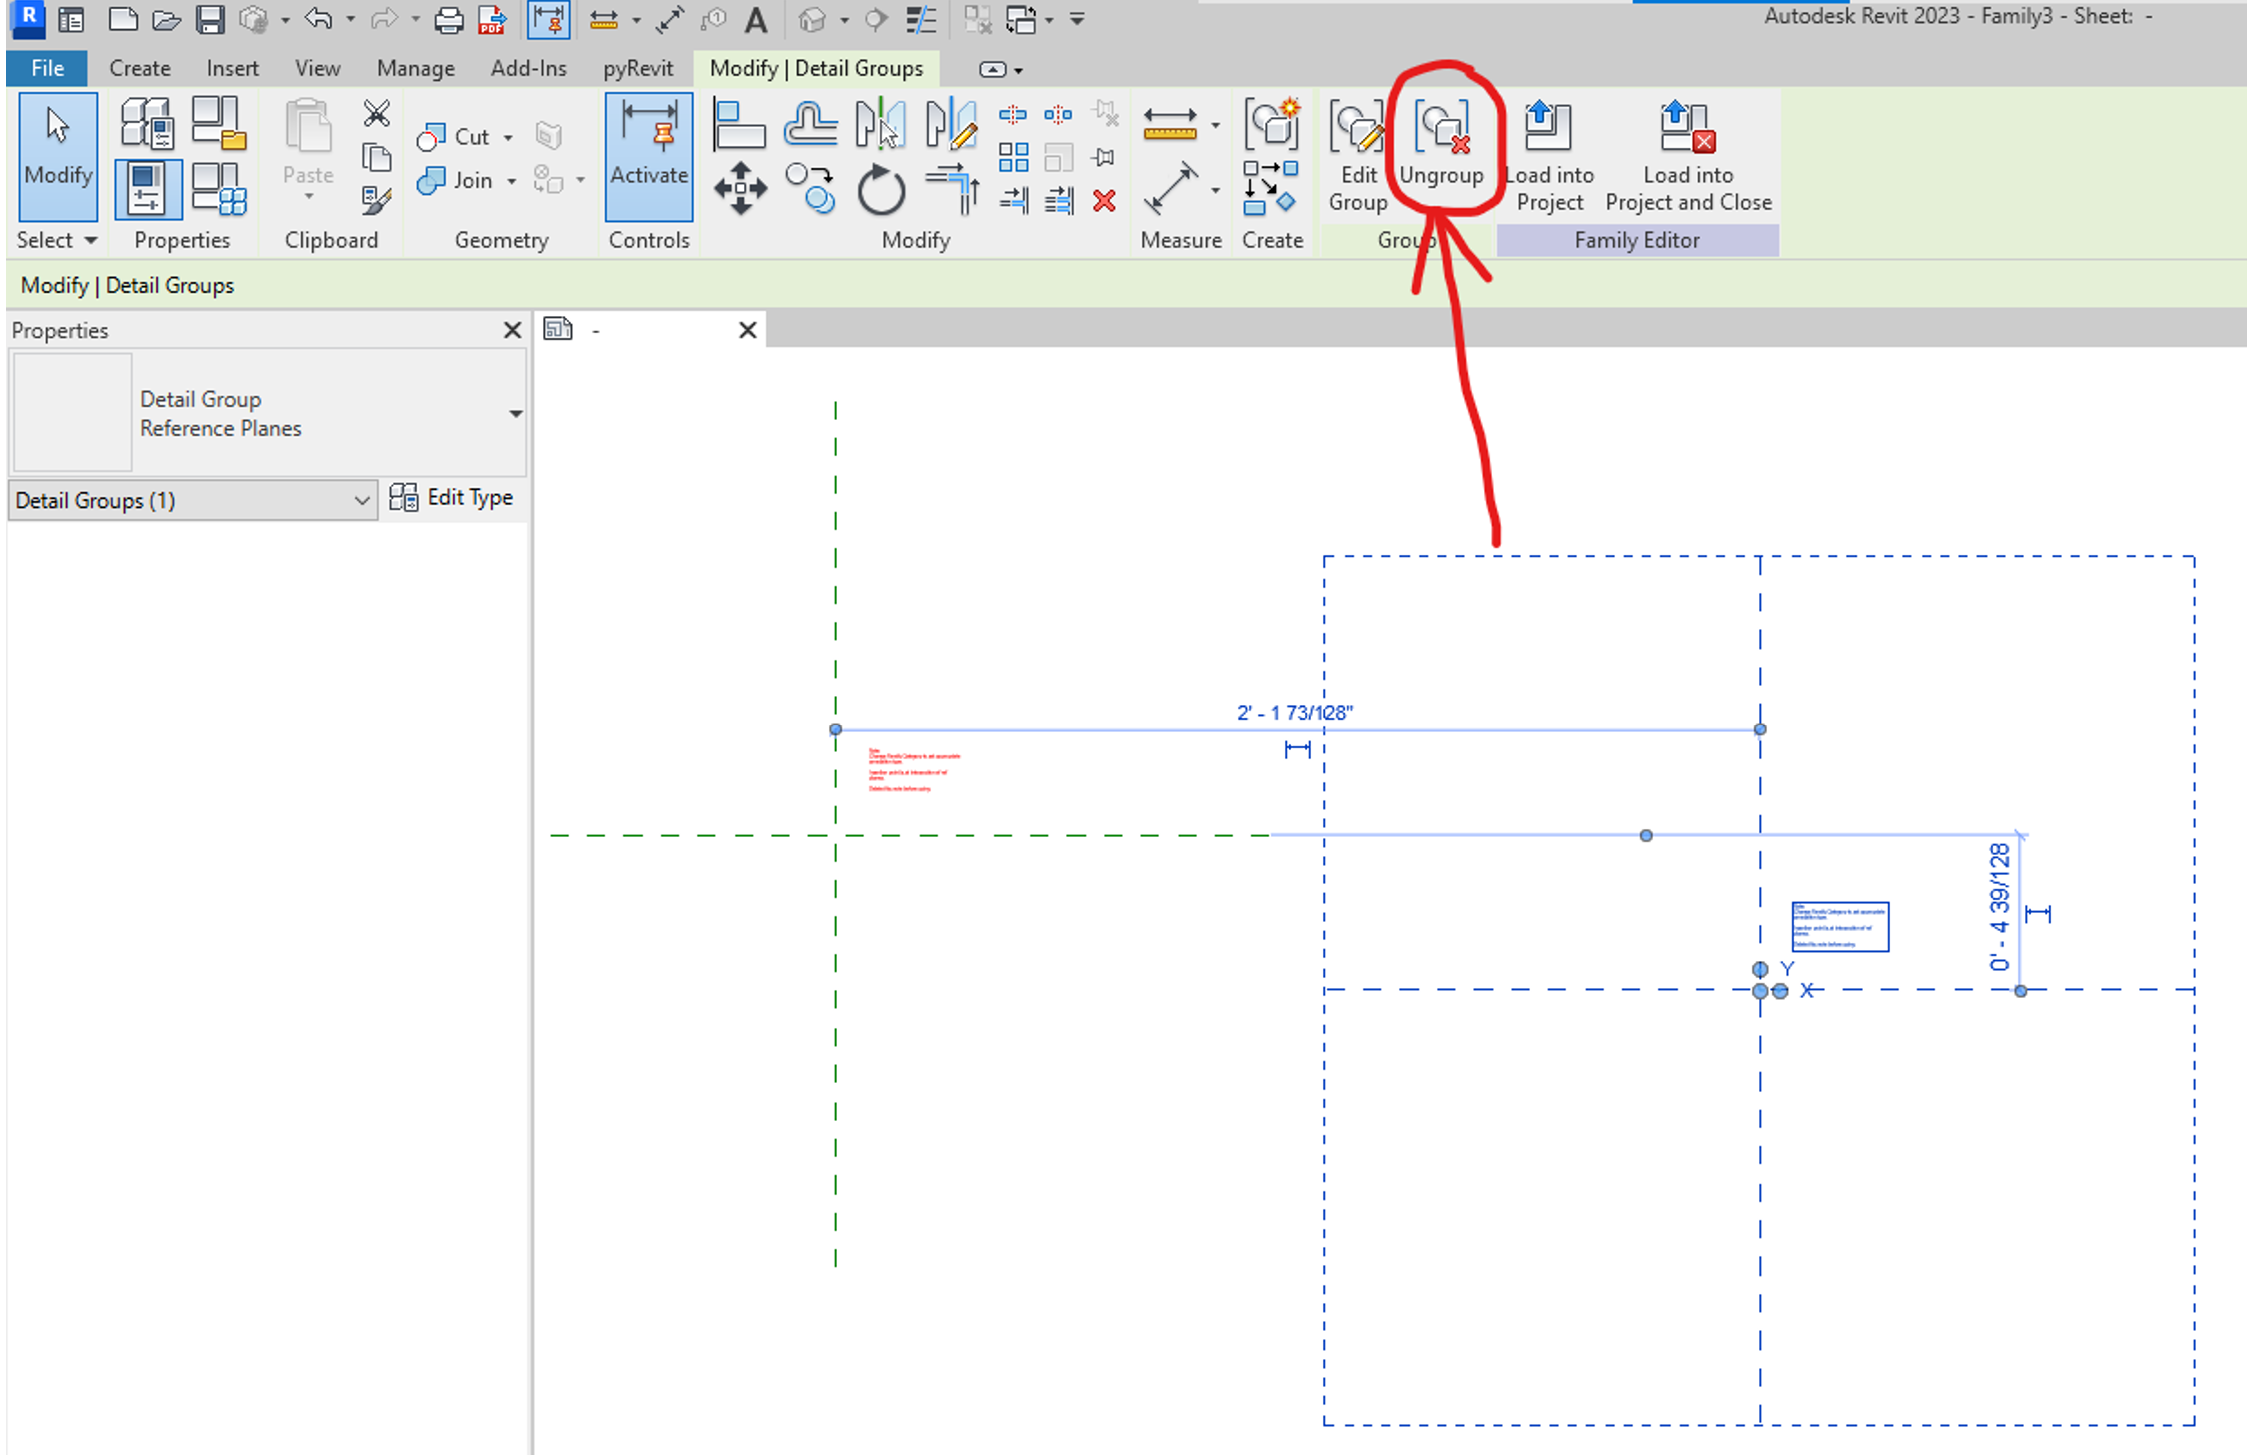The height and width of the screenshot is (1455, 2247).
Task: Switch to the Add-Ins ribbon tab
Action: click(x=529, y=68)
